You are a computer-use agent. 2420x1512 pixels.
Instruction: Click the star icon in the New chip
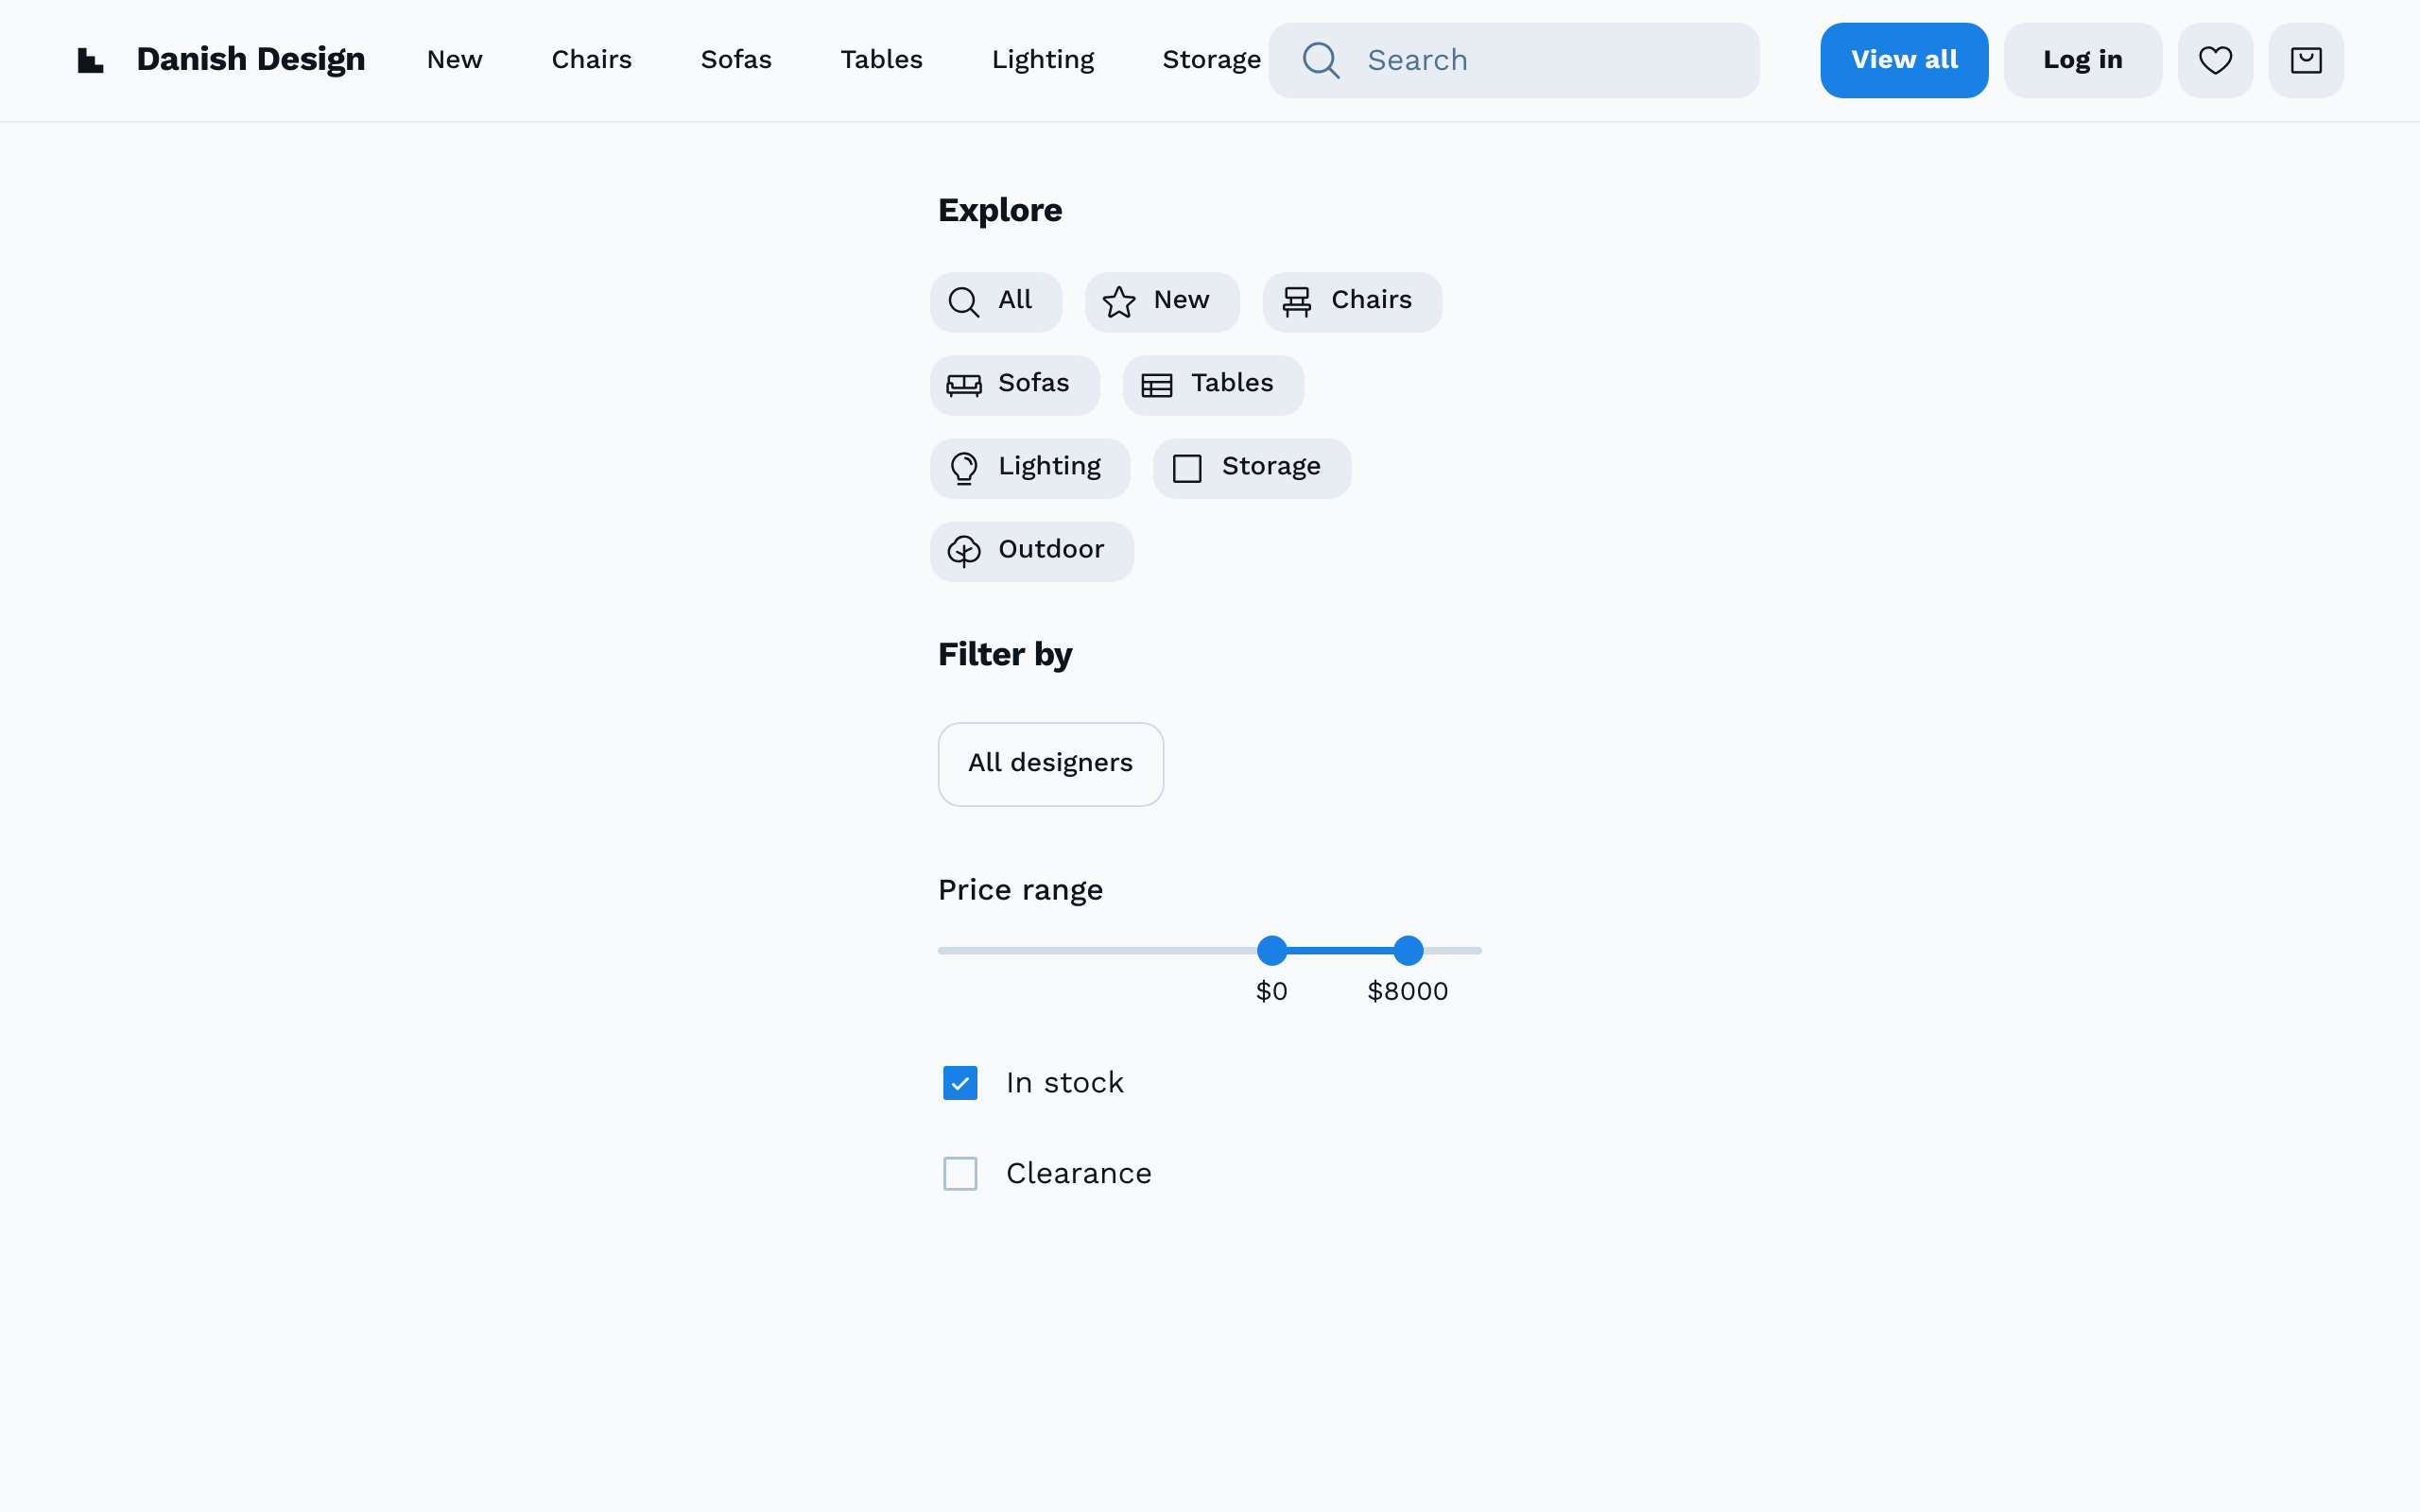(x=1118, y=302)
